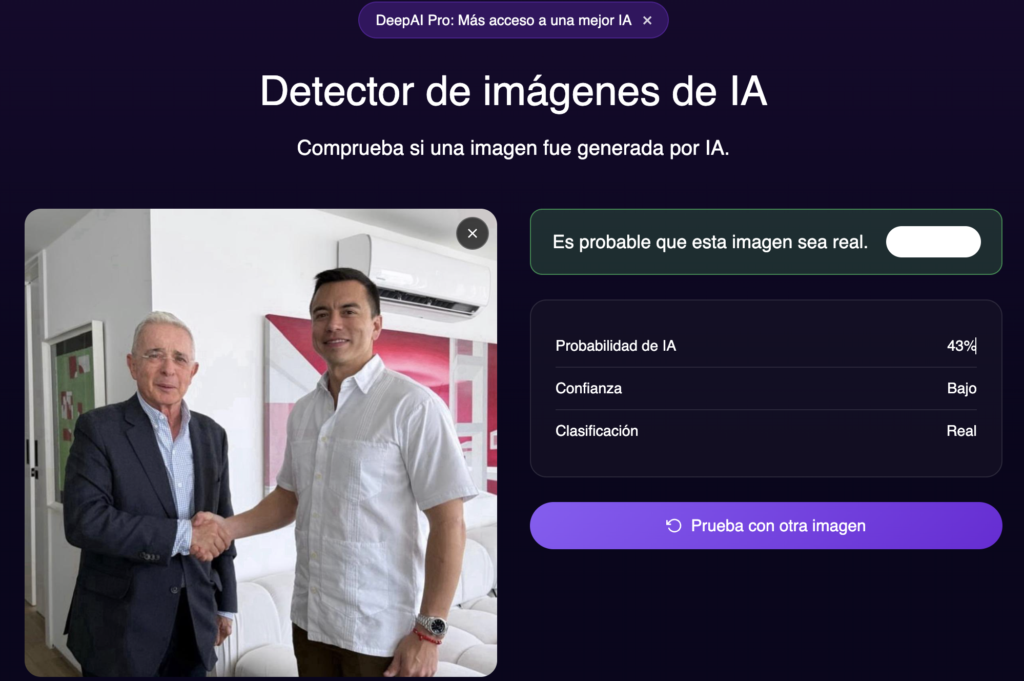
Task: Click the older man's glasses in photo
Action: (163, 358)
